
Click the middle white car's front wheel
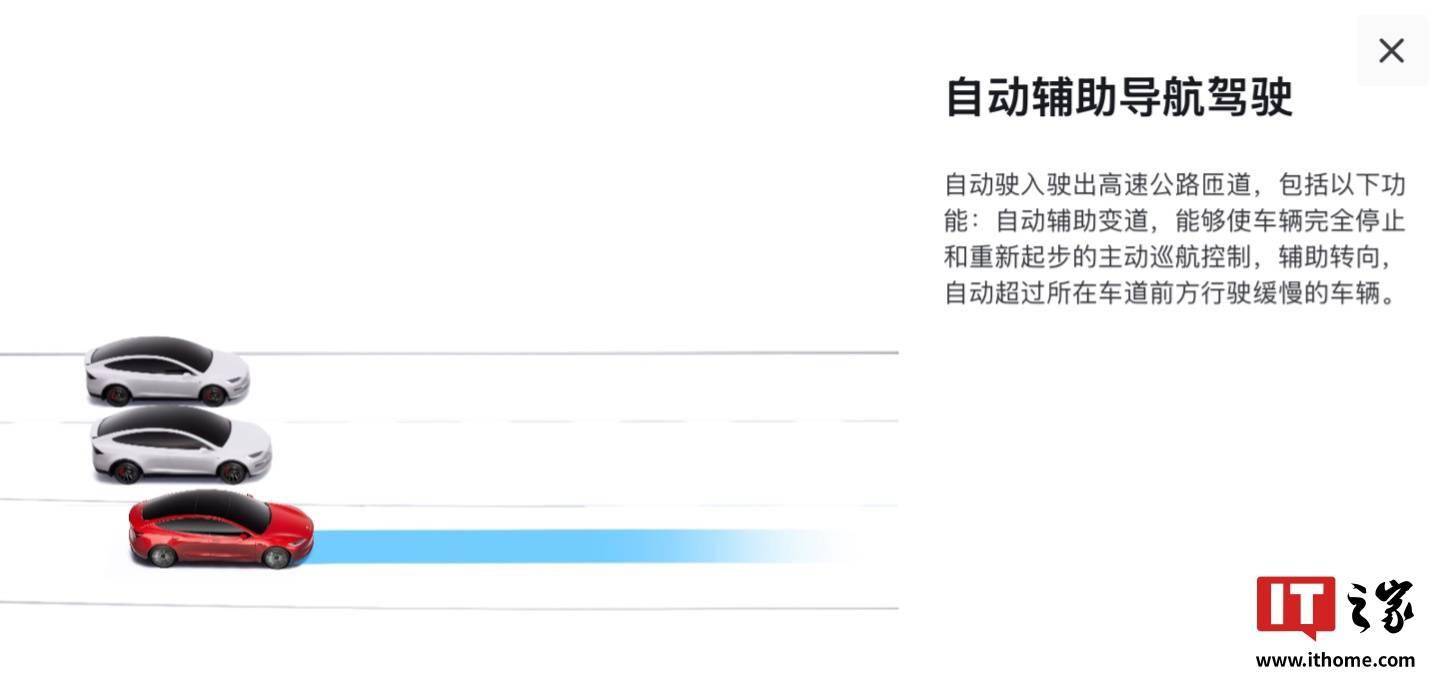(x=232, y=472)
